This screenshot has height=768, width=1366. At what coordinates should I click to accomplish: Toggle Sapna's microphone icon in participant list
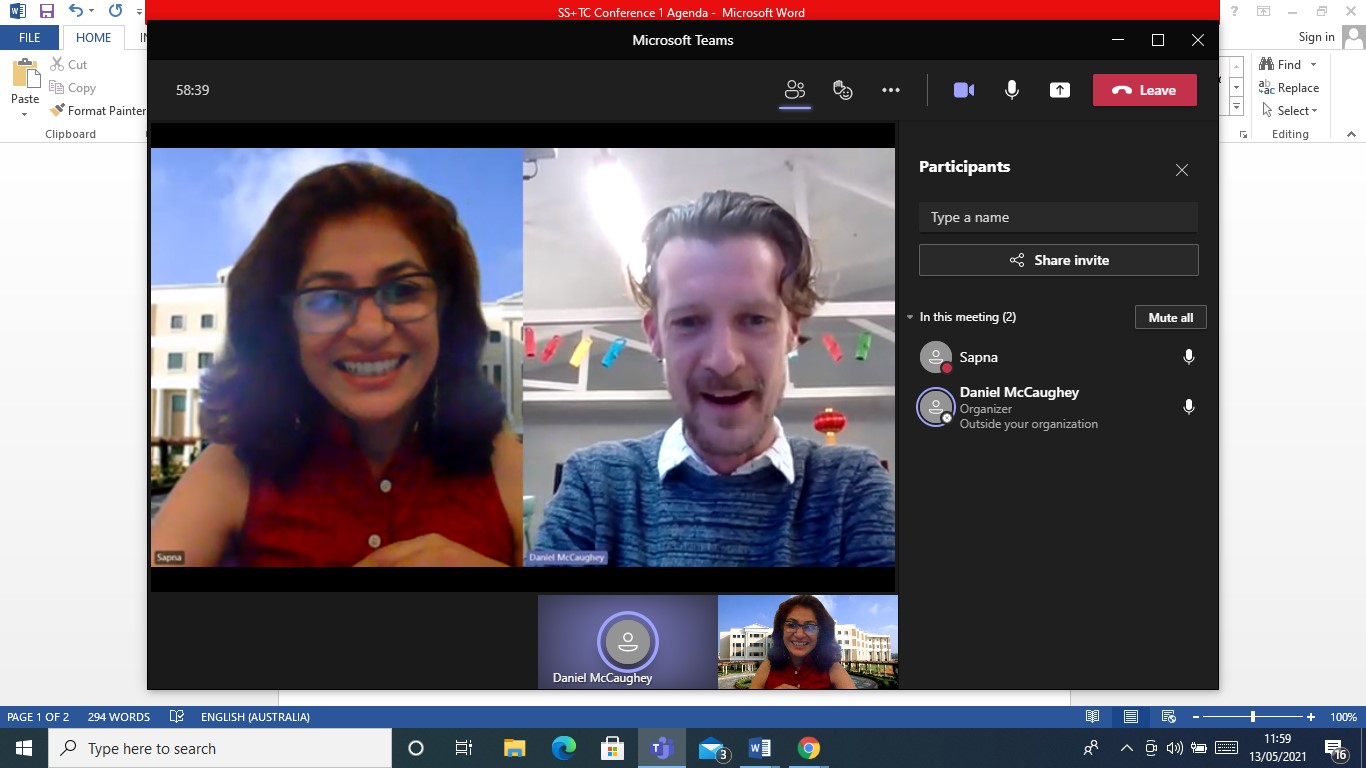(x=1188, y=357)
